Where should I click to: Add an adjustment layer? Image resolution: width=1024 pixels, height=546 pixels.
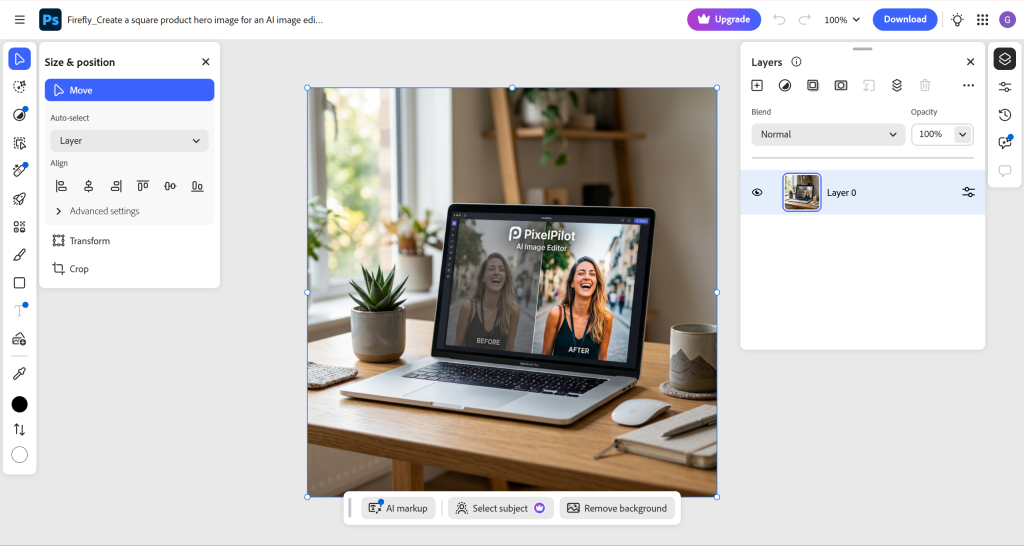coord(785,86)
